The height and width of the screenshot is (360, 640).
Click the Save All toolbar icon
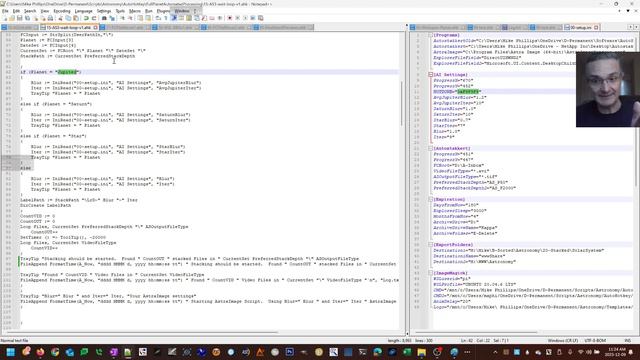[27, 18]
